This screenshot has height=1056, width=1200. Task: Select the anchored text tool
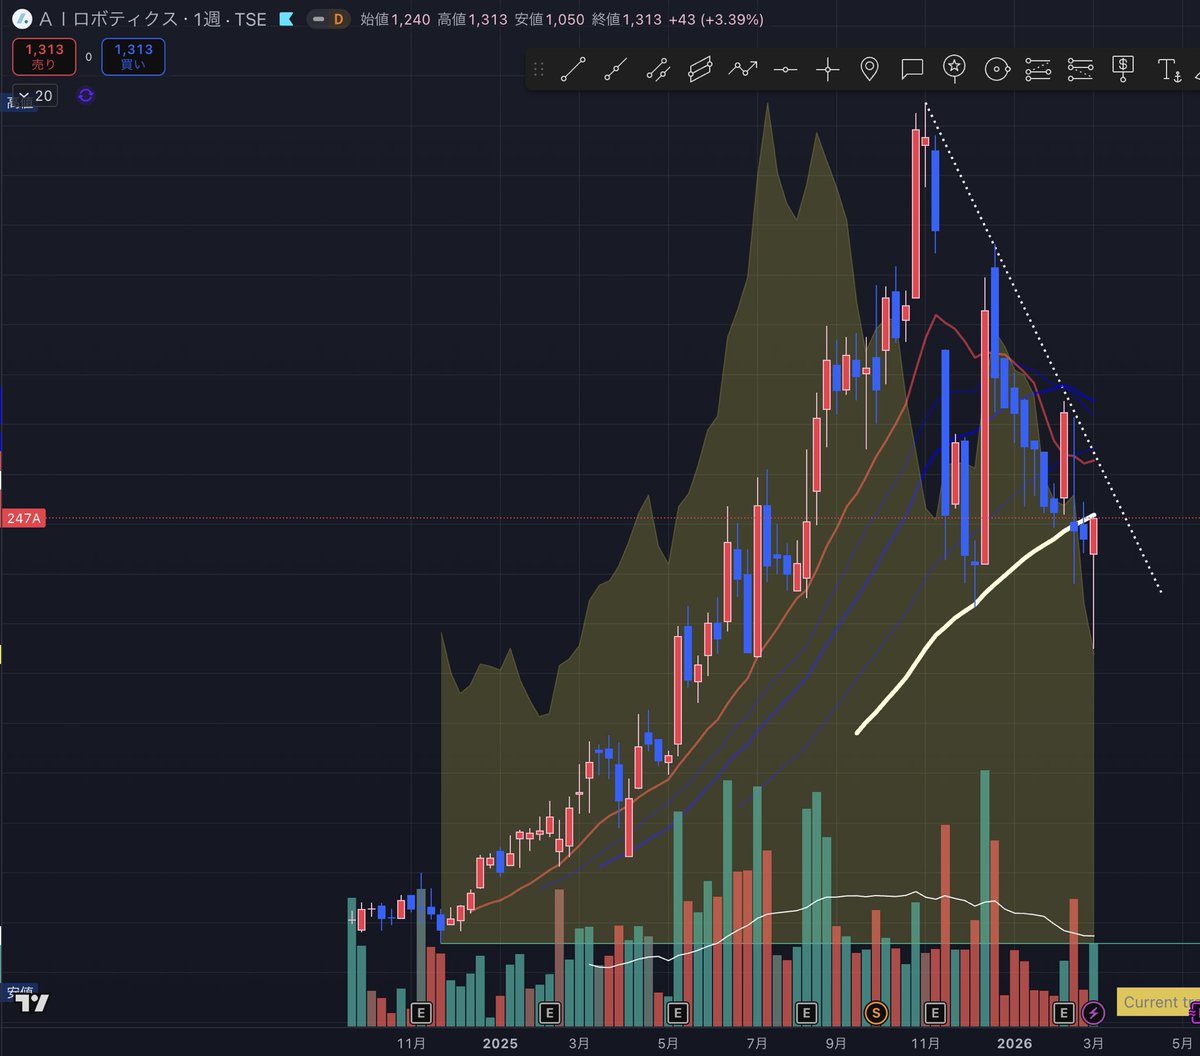1169,69
